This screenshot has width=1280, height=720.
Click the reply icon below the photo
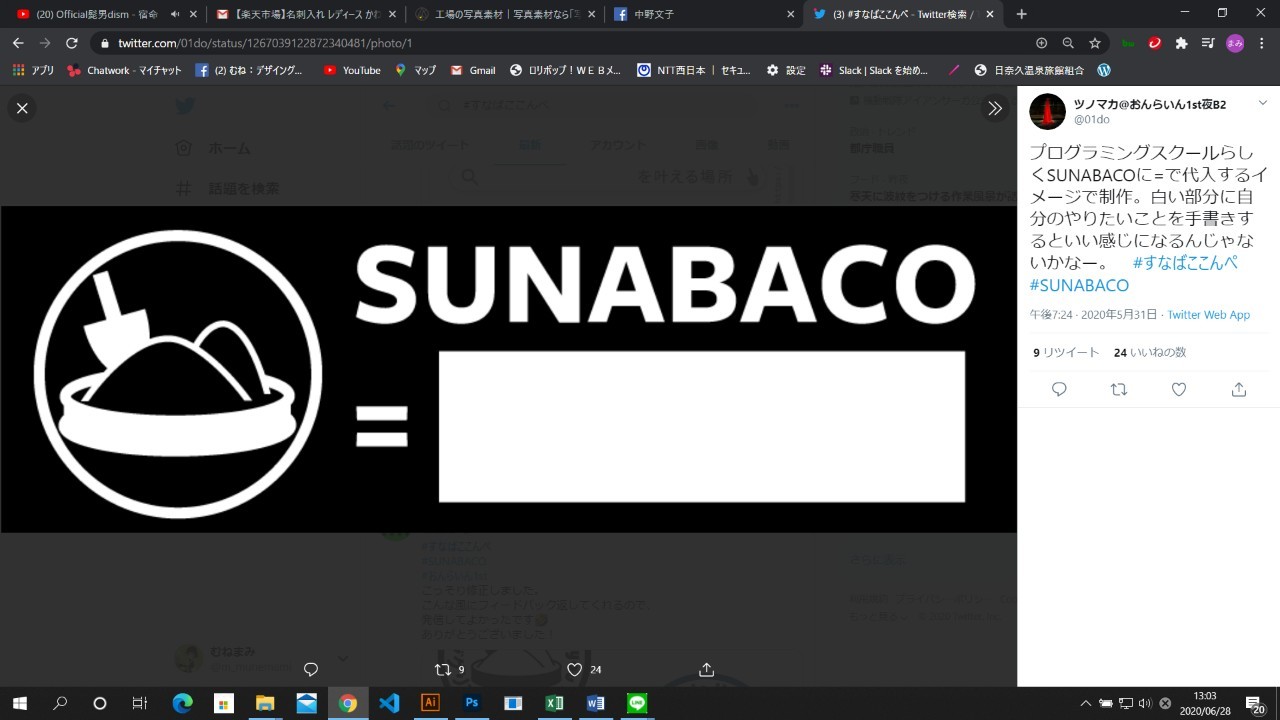click(311, 669)
